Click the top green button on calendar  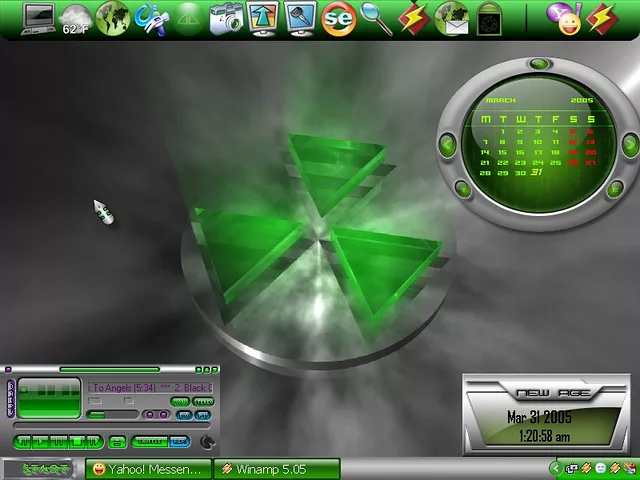tap(540, 64)
